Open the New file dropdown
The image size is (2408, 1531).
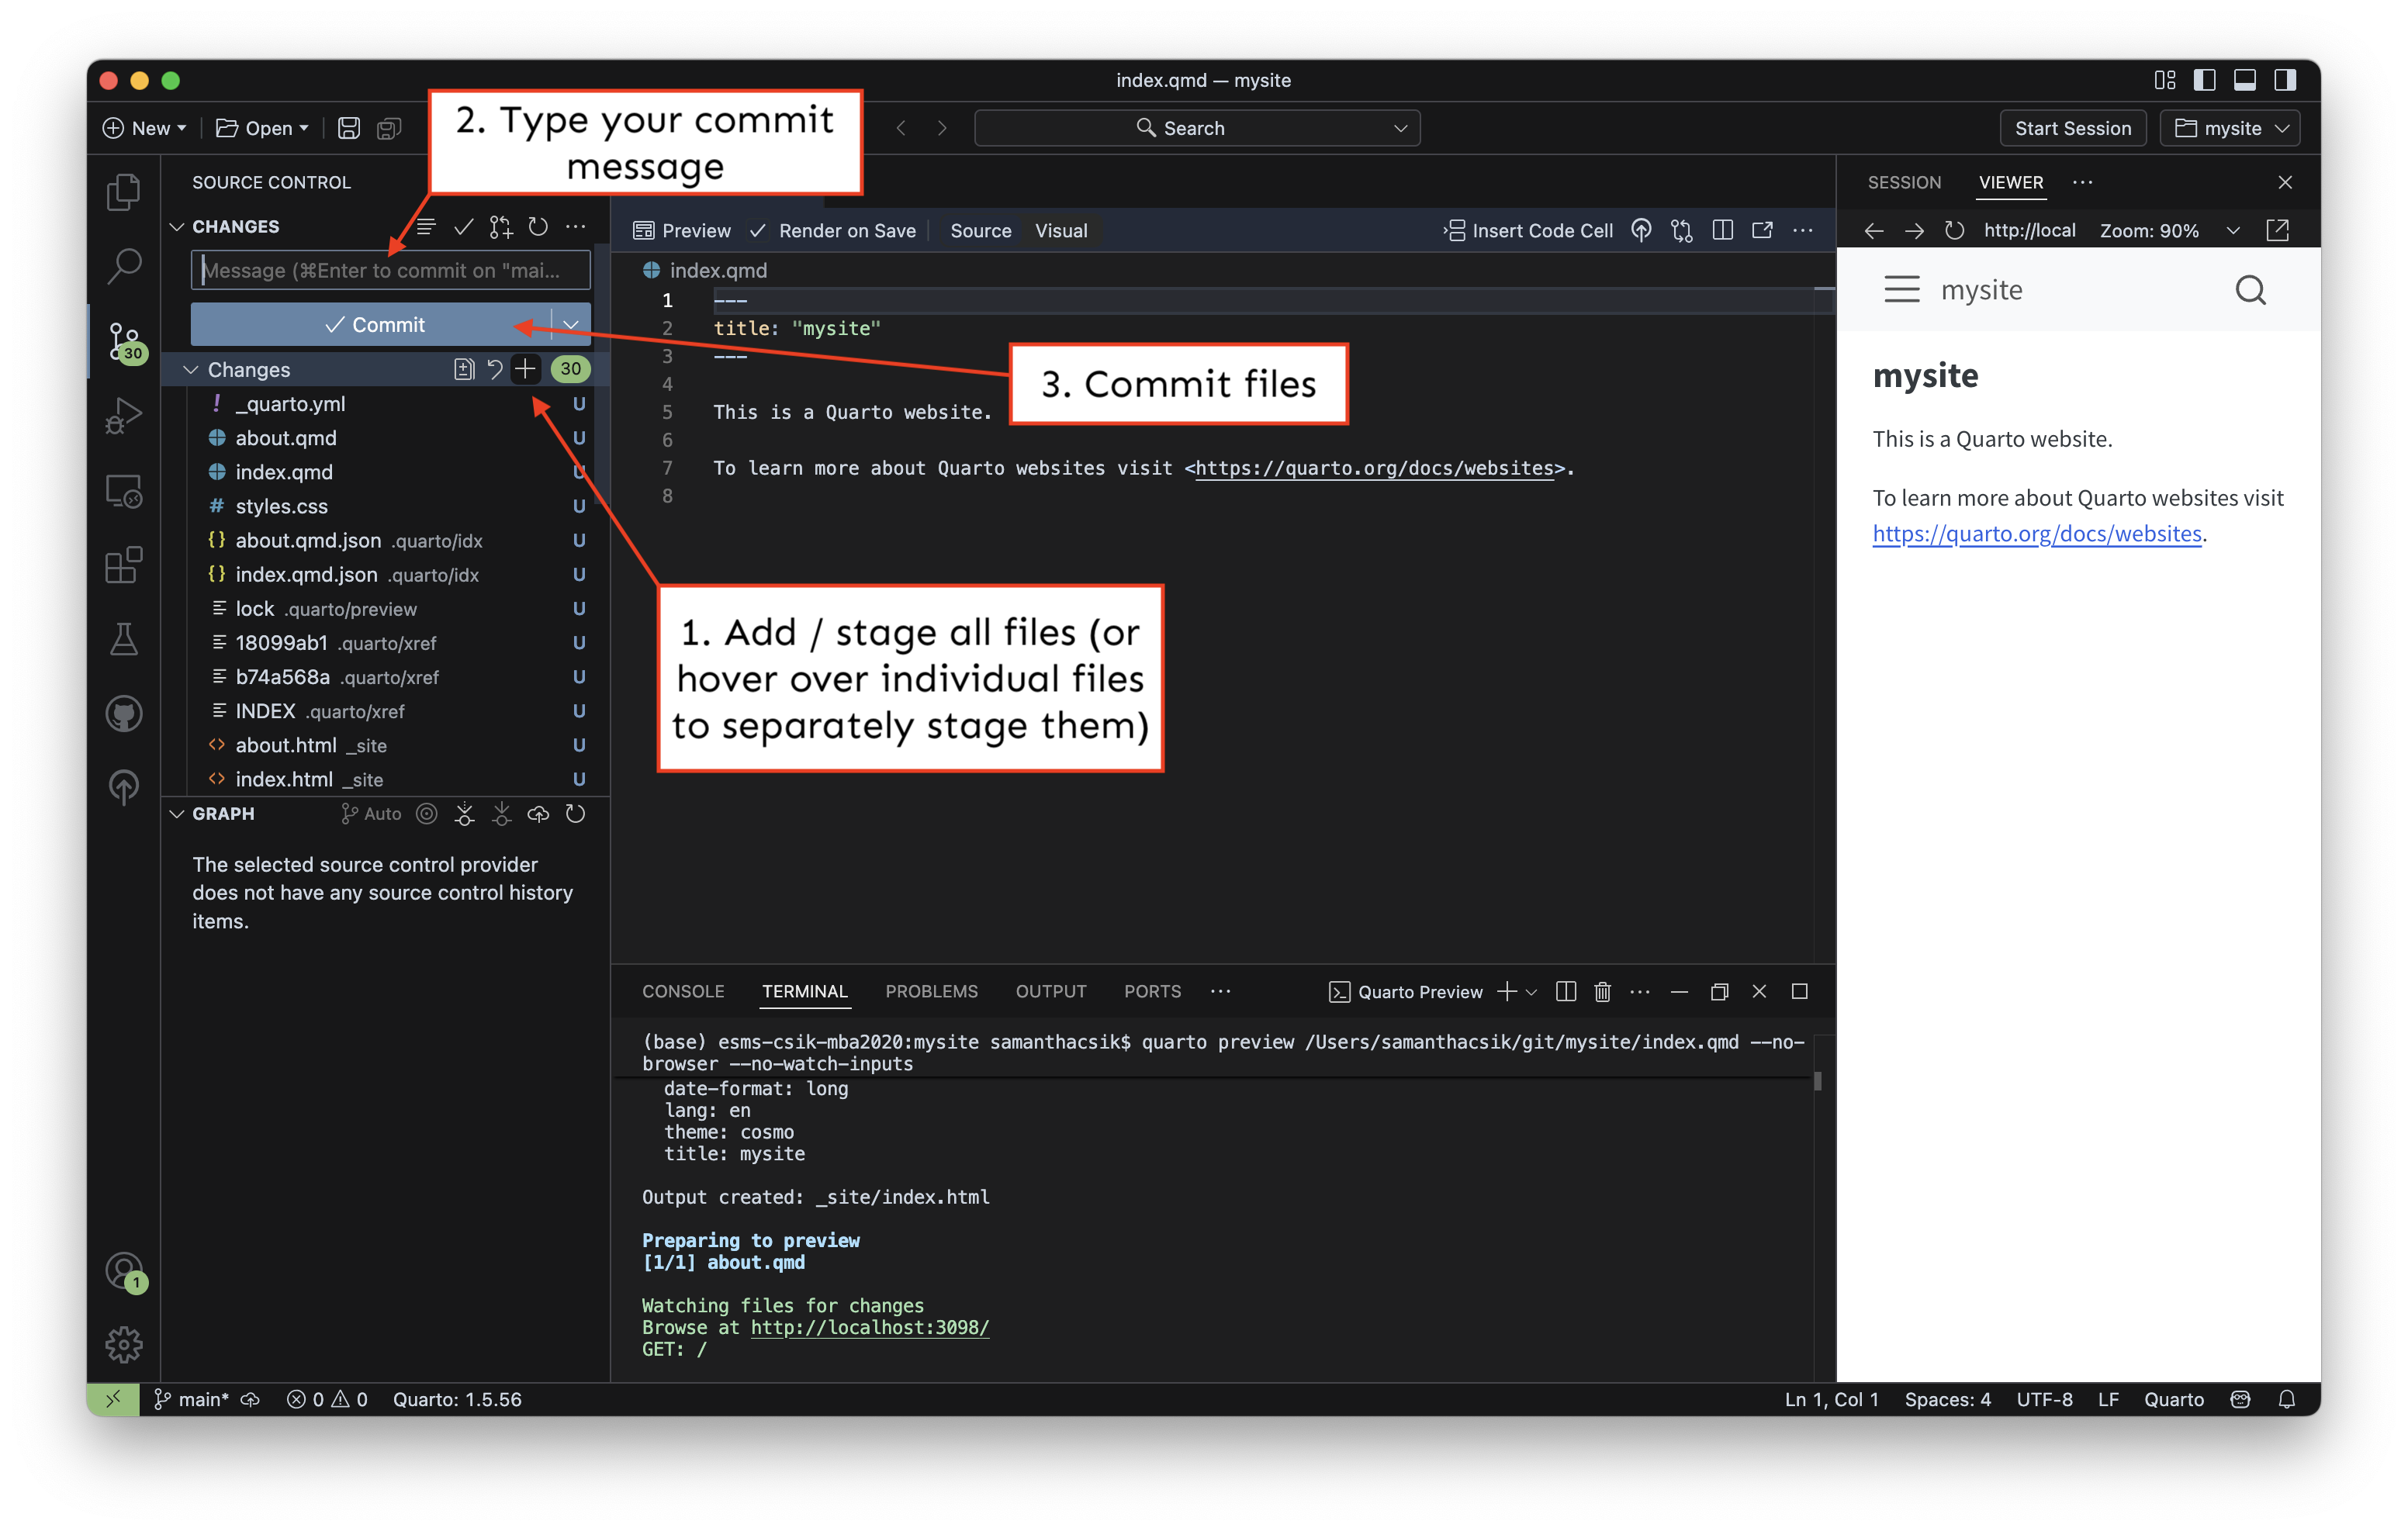click(145, 128)
